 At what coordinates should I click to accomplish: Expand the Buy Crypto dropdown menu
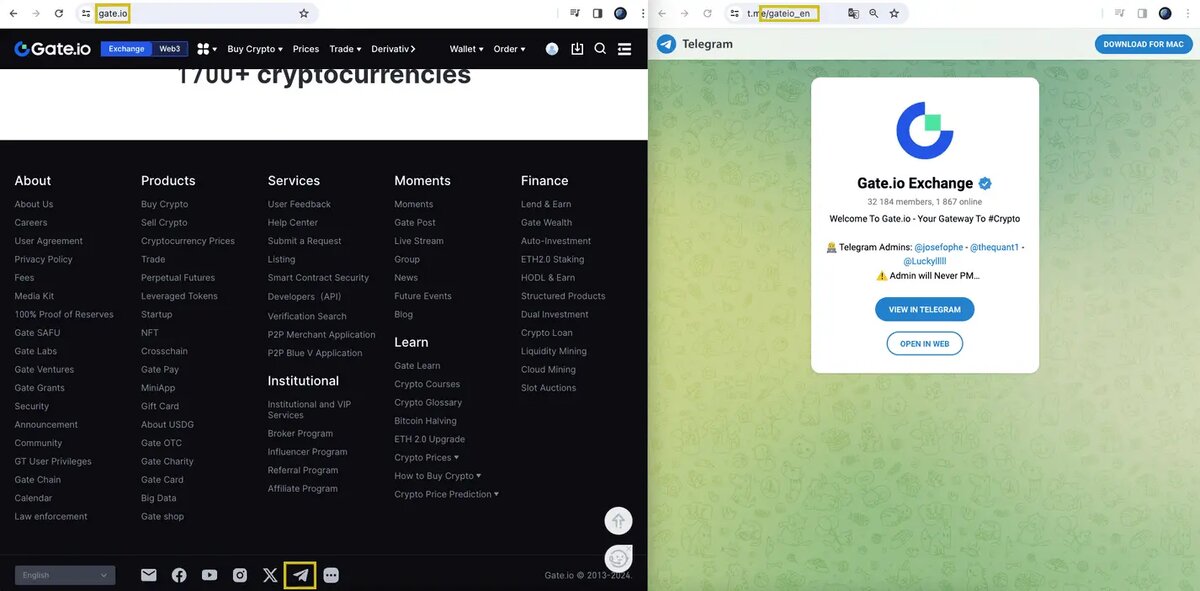[x=255, y=49]
